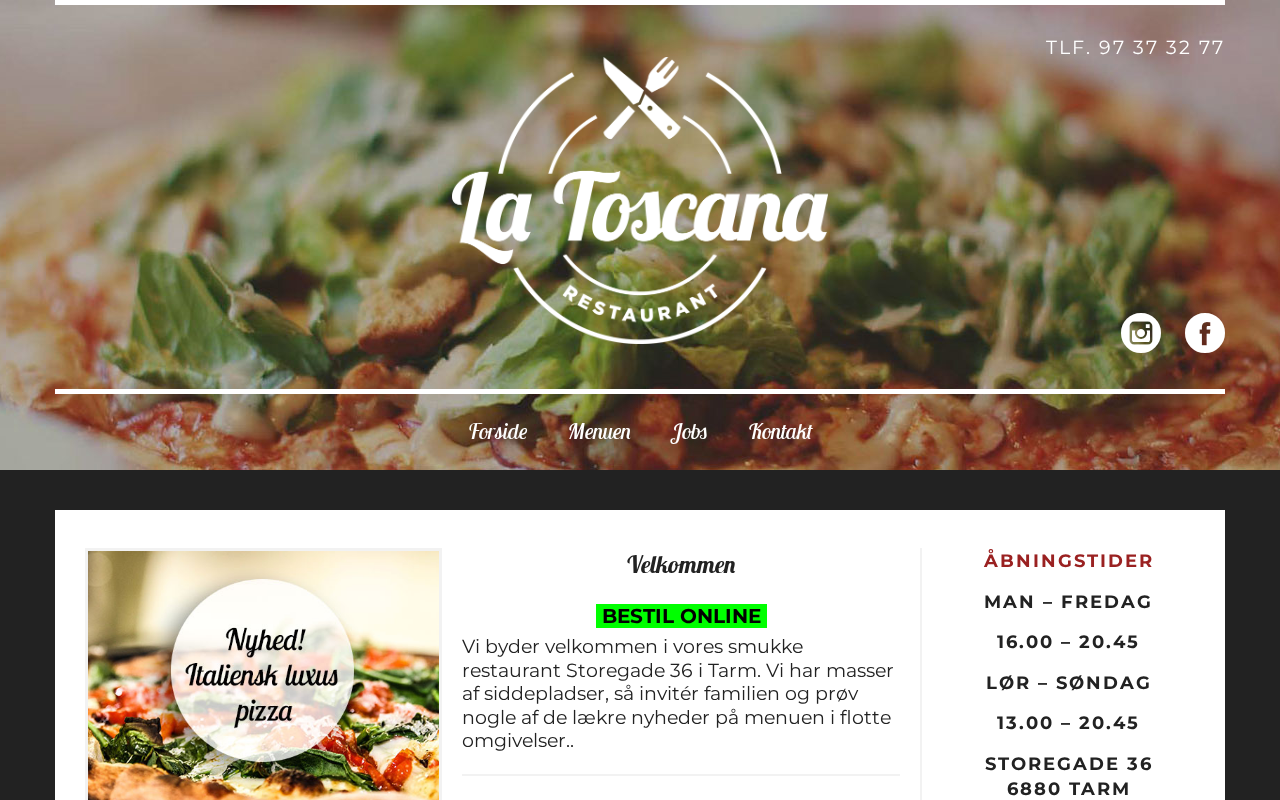The width and height of the screenshot is (1280, 800).
Task: Click the MAN – FREDAG opening hours label
Action: click(1069, 602)
